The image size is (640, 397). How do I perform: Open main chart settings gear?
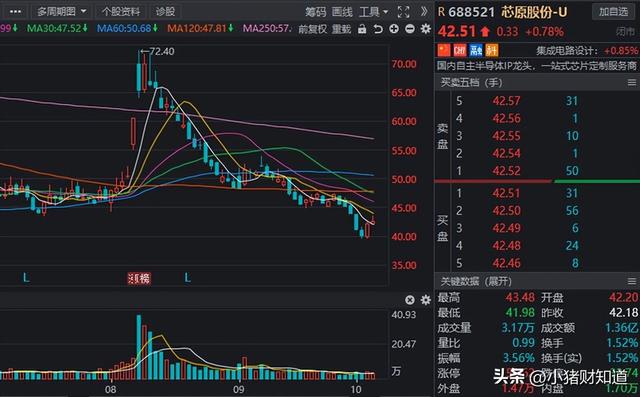point(425,29)
